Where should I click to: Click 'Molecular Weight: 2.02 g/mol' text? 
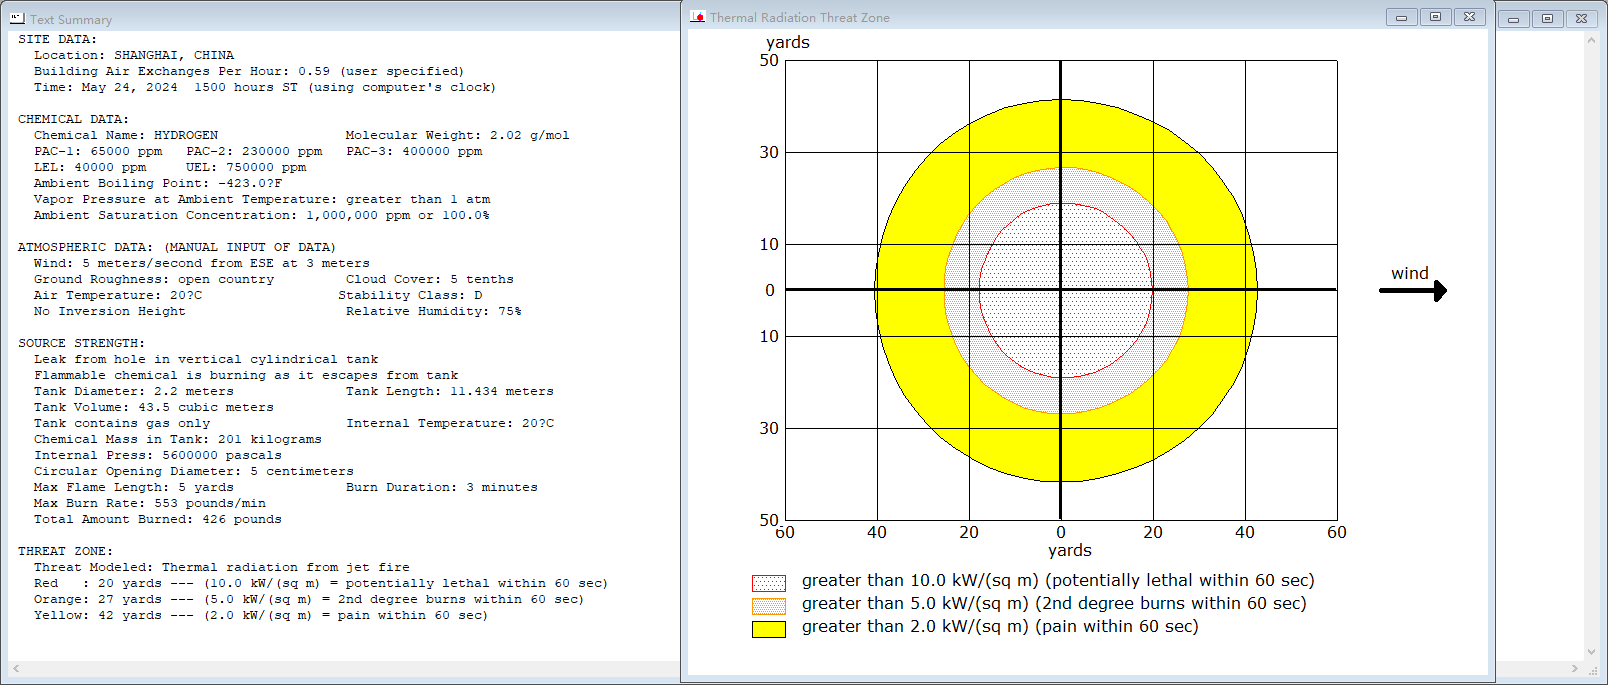pyautogui.click(x=458, y=135)
